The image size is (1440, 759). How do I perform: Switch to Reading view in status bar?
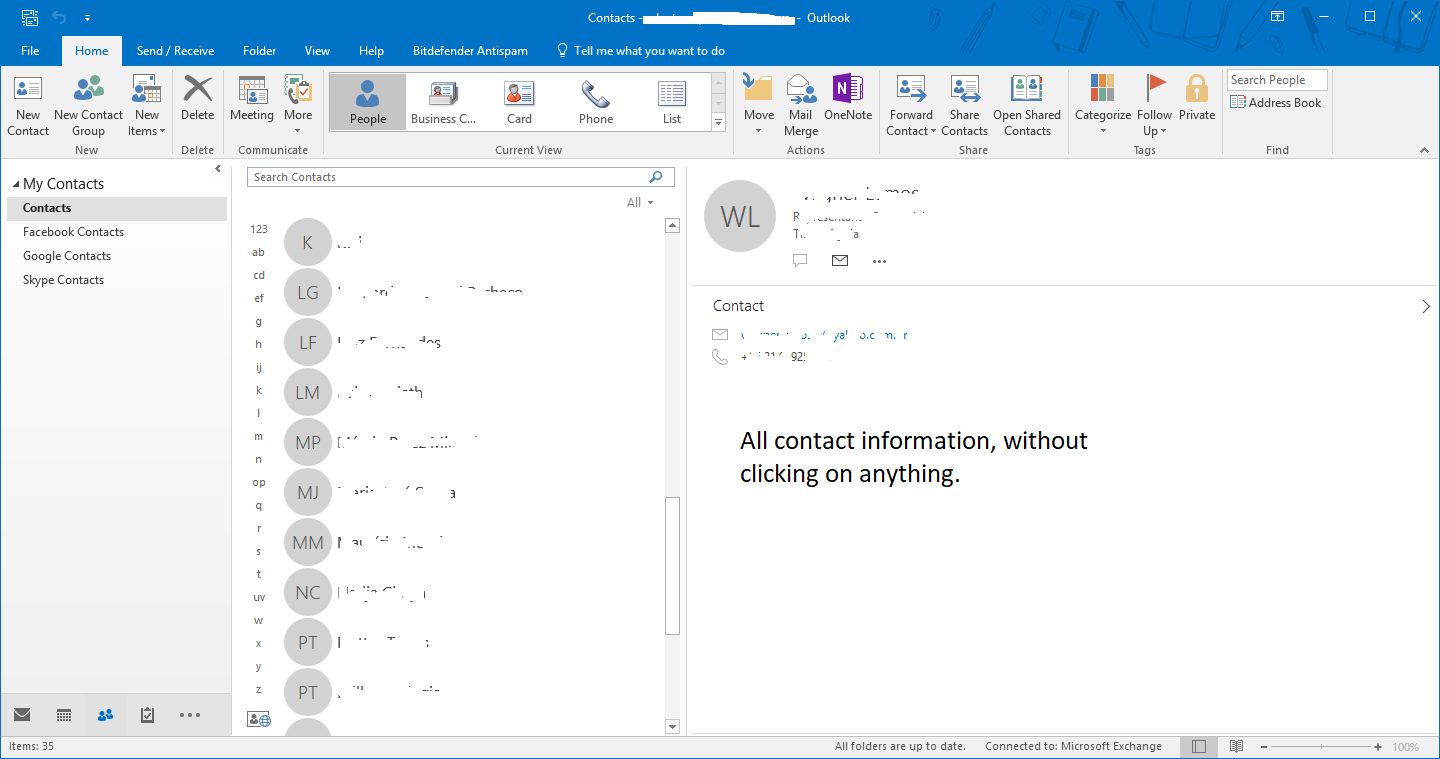point(1237,747)
